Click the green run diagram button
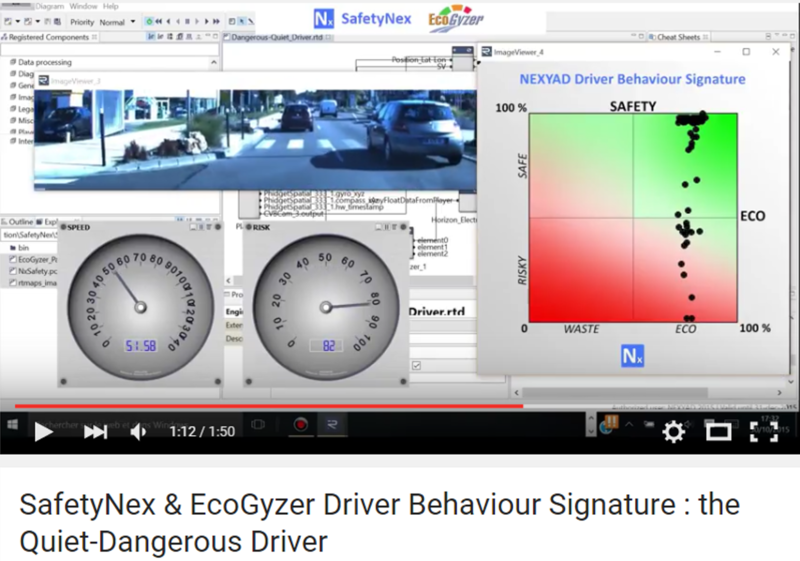Screen dimensions: 800x561 149,21
